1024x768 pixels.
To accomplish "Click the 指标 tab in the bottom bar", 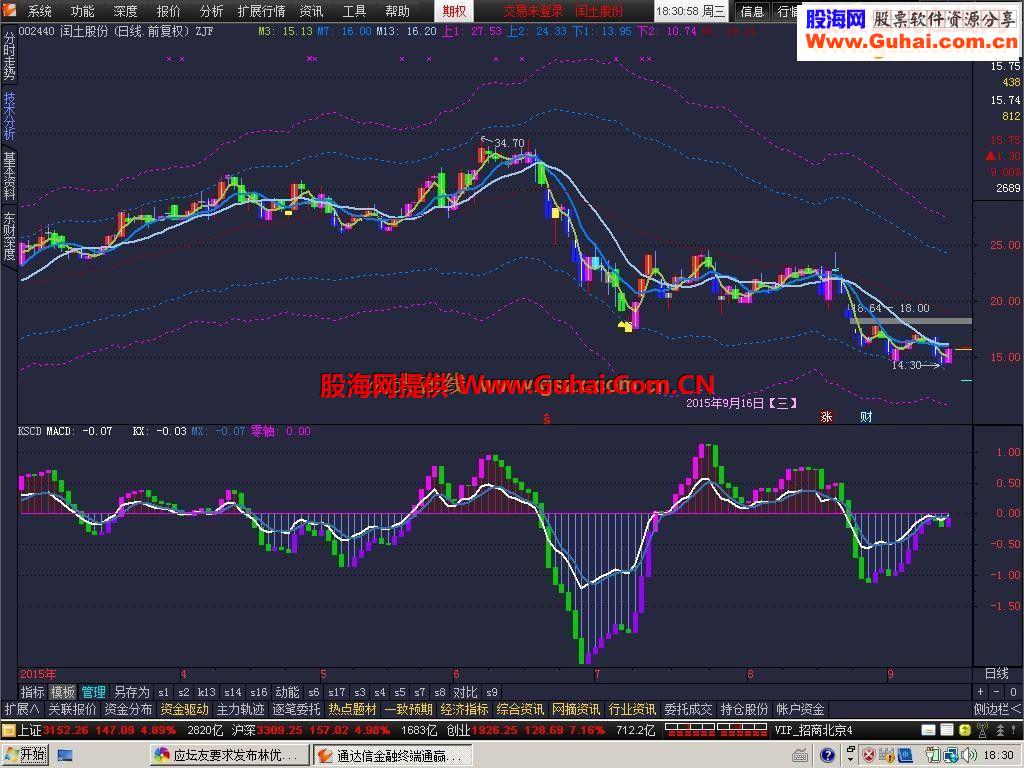I will [32, 692].
